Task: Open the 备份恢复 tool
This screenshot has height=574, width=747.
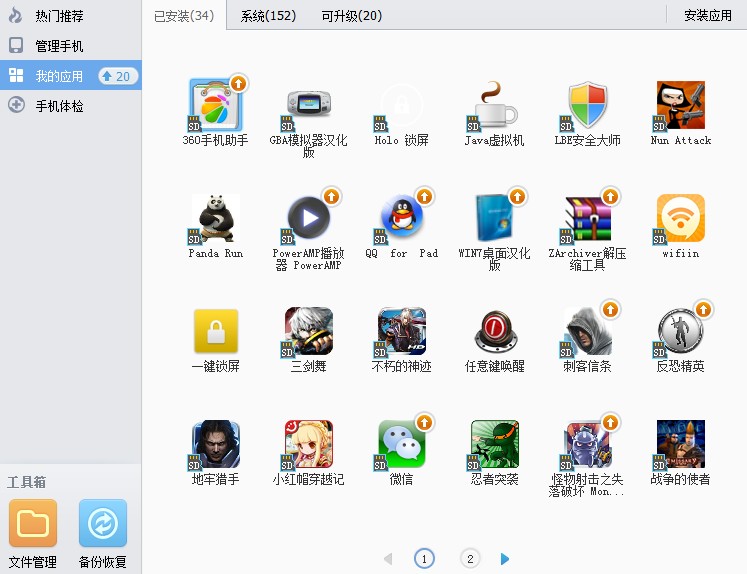Action: tap(102, 534)
